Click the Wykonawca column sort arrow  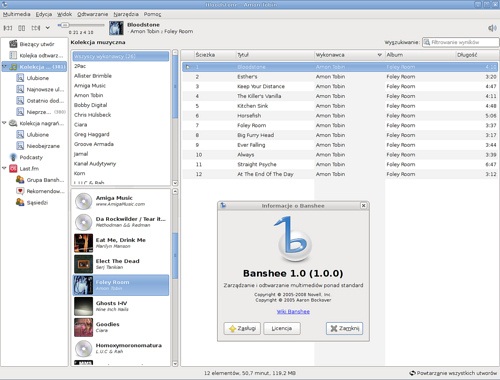[x=379, y=55]
